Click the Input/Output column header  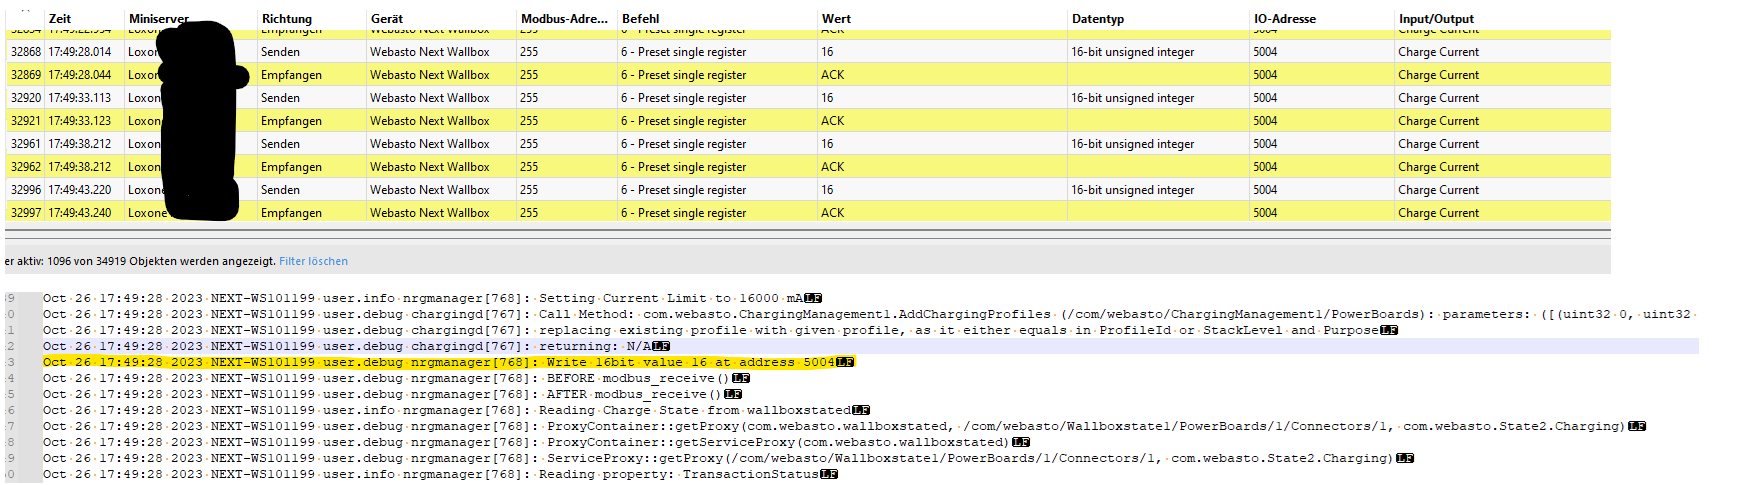pos(1436,19)
